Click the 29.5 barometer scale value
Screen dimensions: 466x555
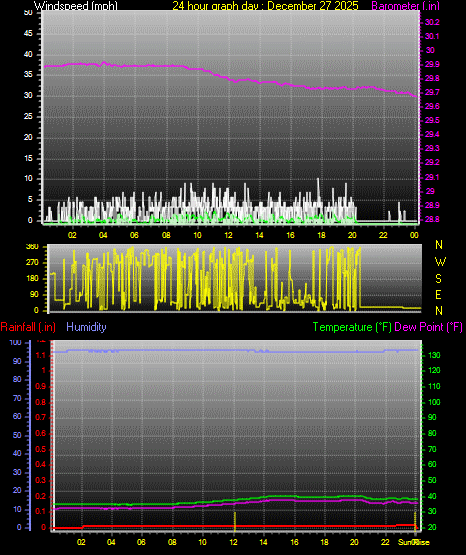[x=432, y=120]
